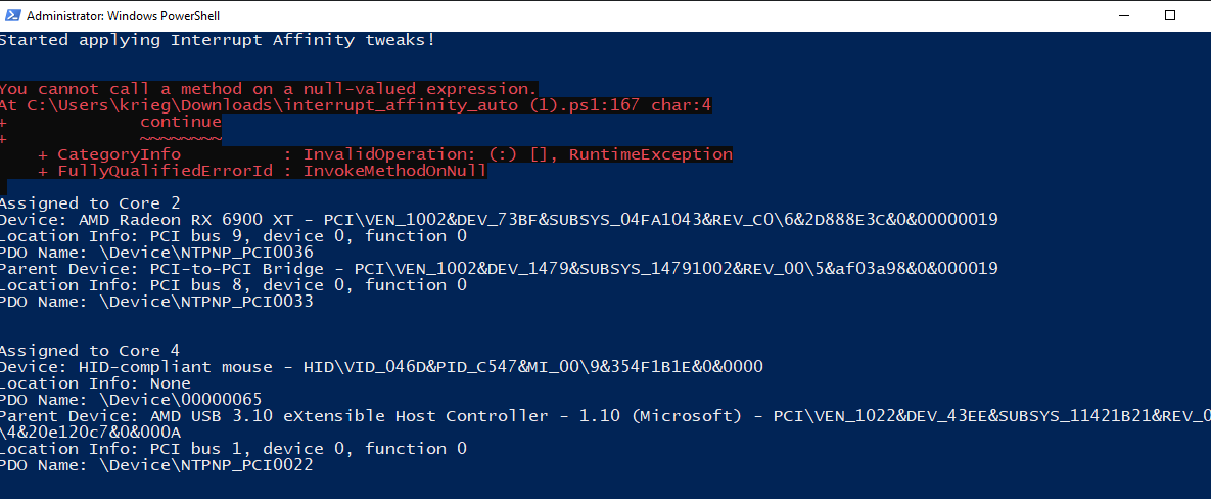
Task: Maximize the PowerShell window
Action: 1170,16
